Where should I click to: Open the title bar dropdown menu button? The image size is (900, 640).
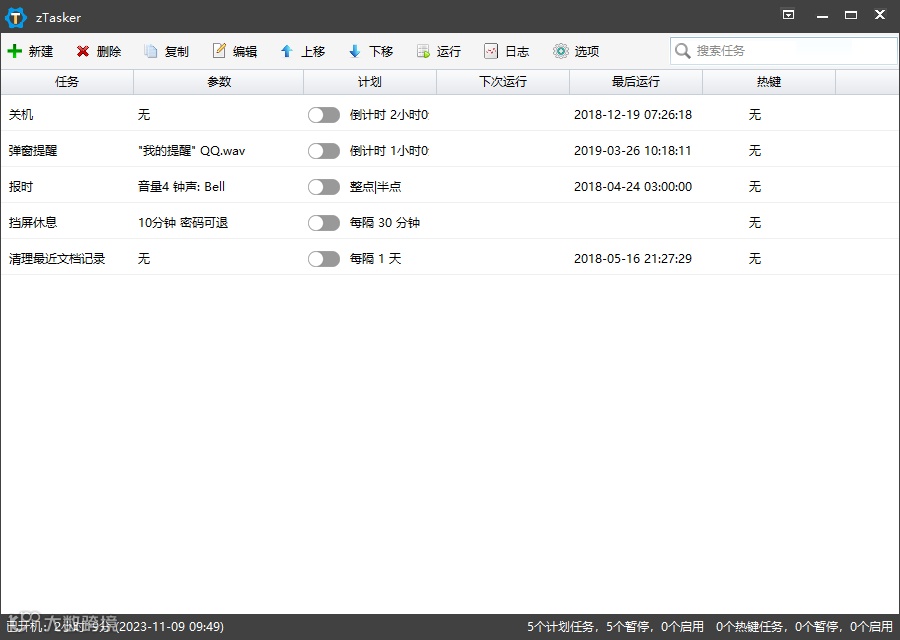coord(789,15)
